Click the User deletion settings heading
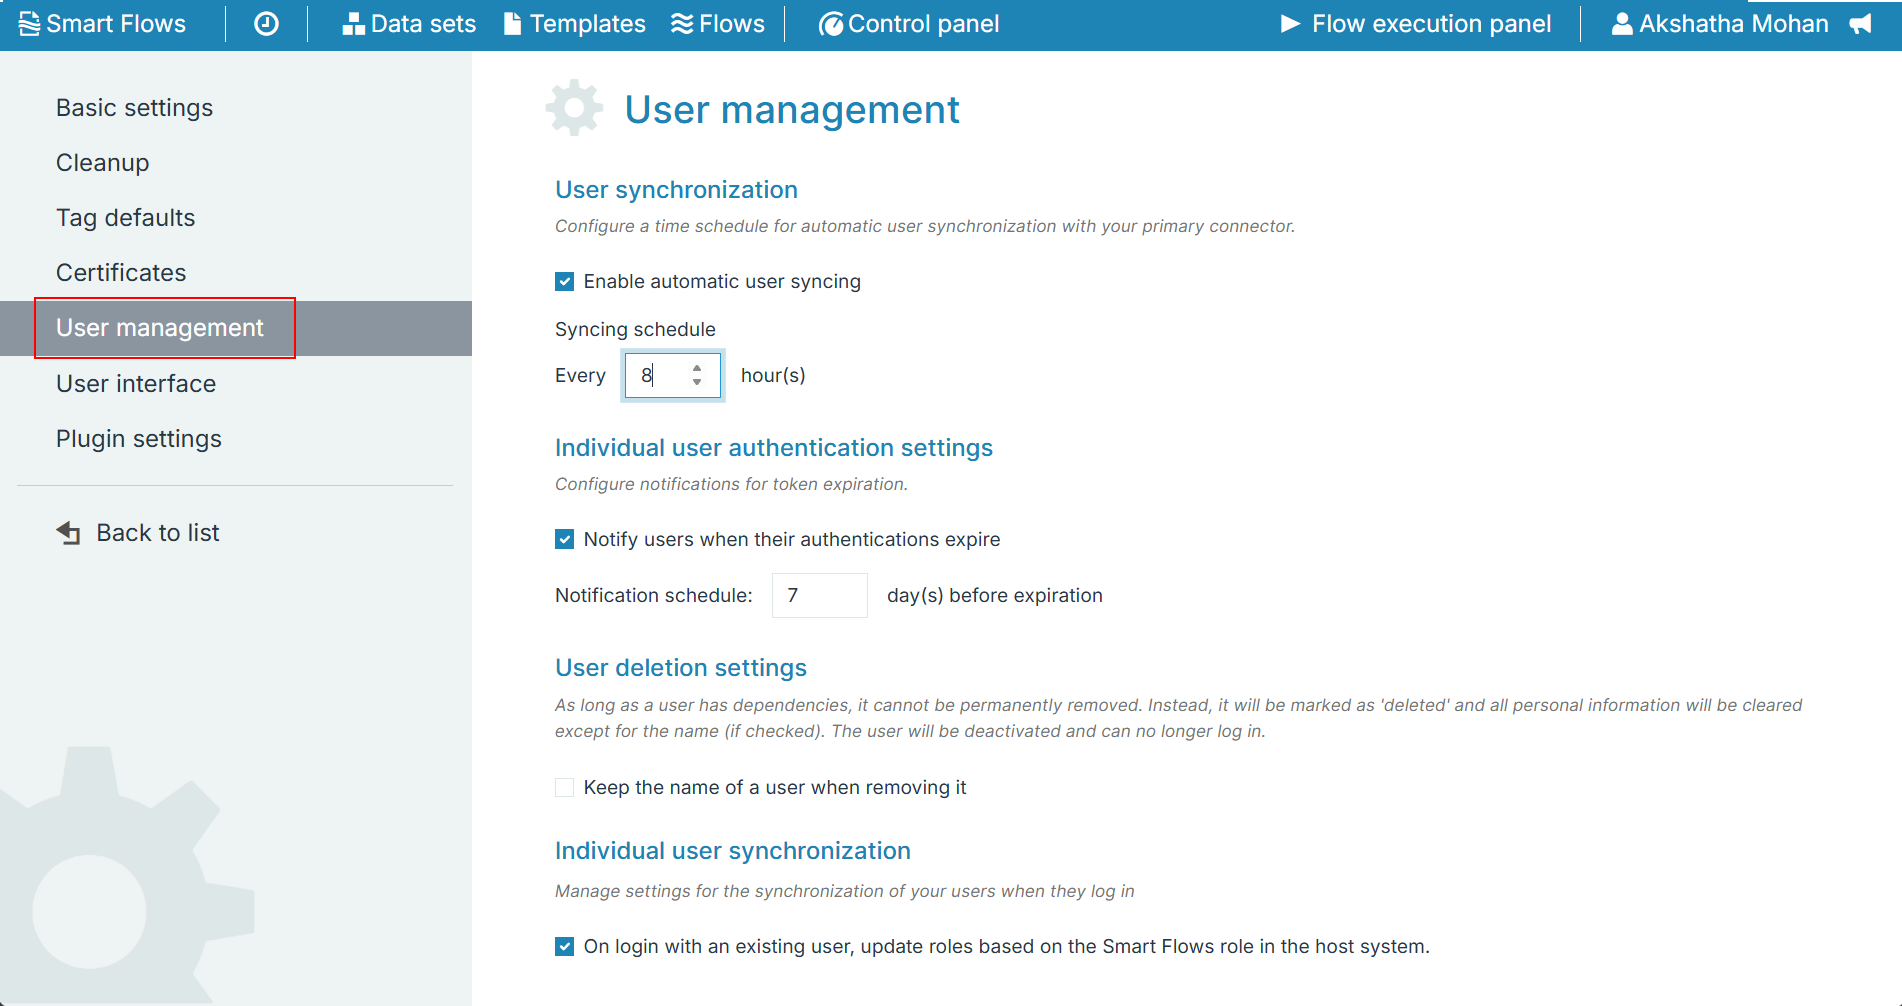Image resolution: width=1902 pixels, height=1006 pixels. point(681,668)
